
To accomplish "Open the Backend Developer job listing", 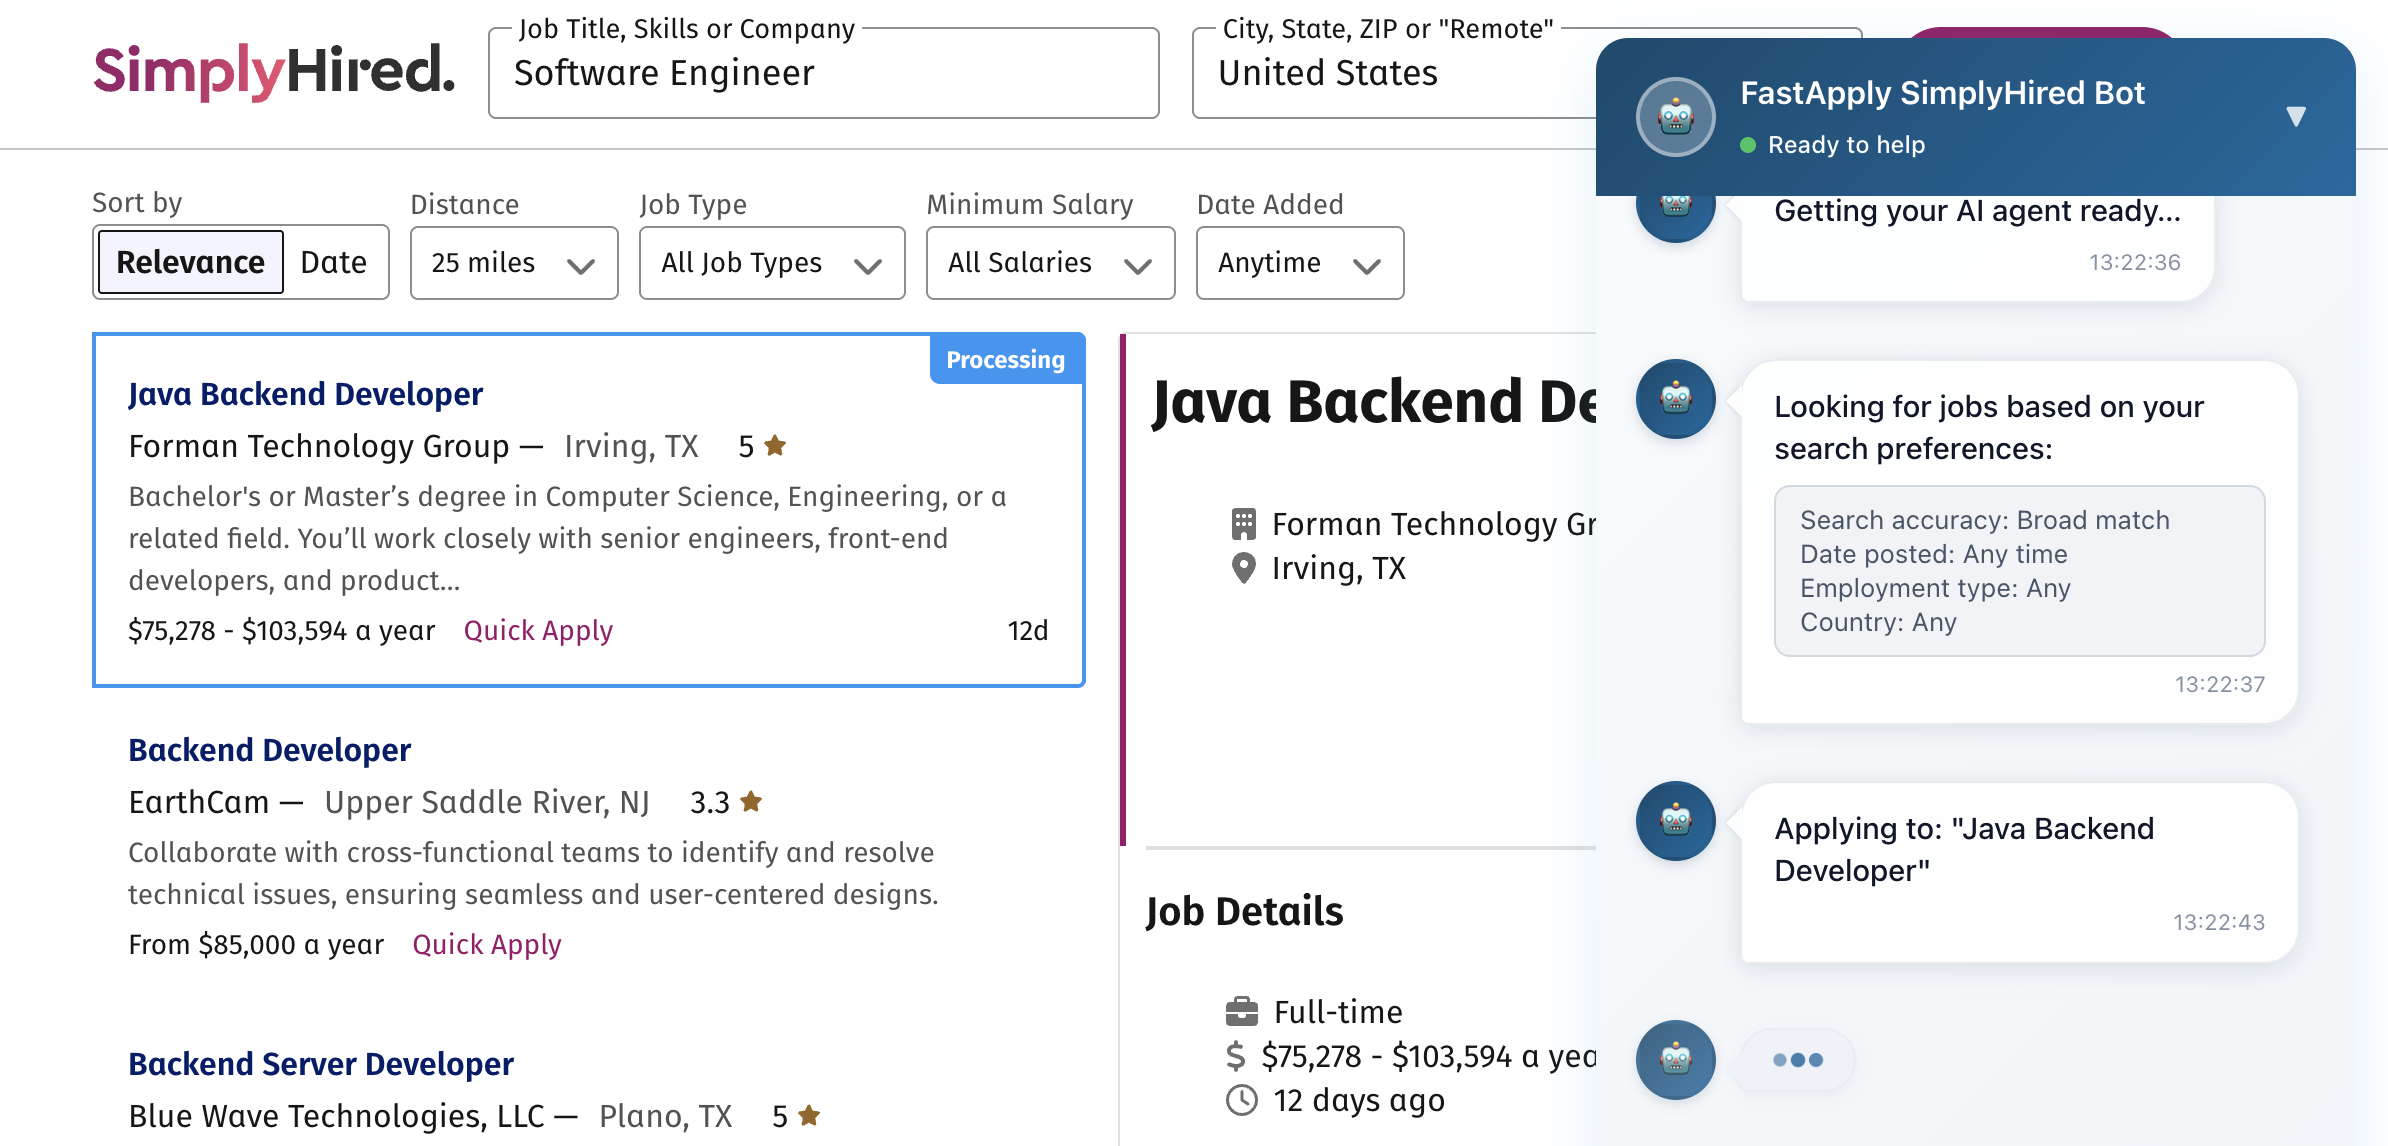I will click(269, 750).
